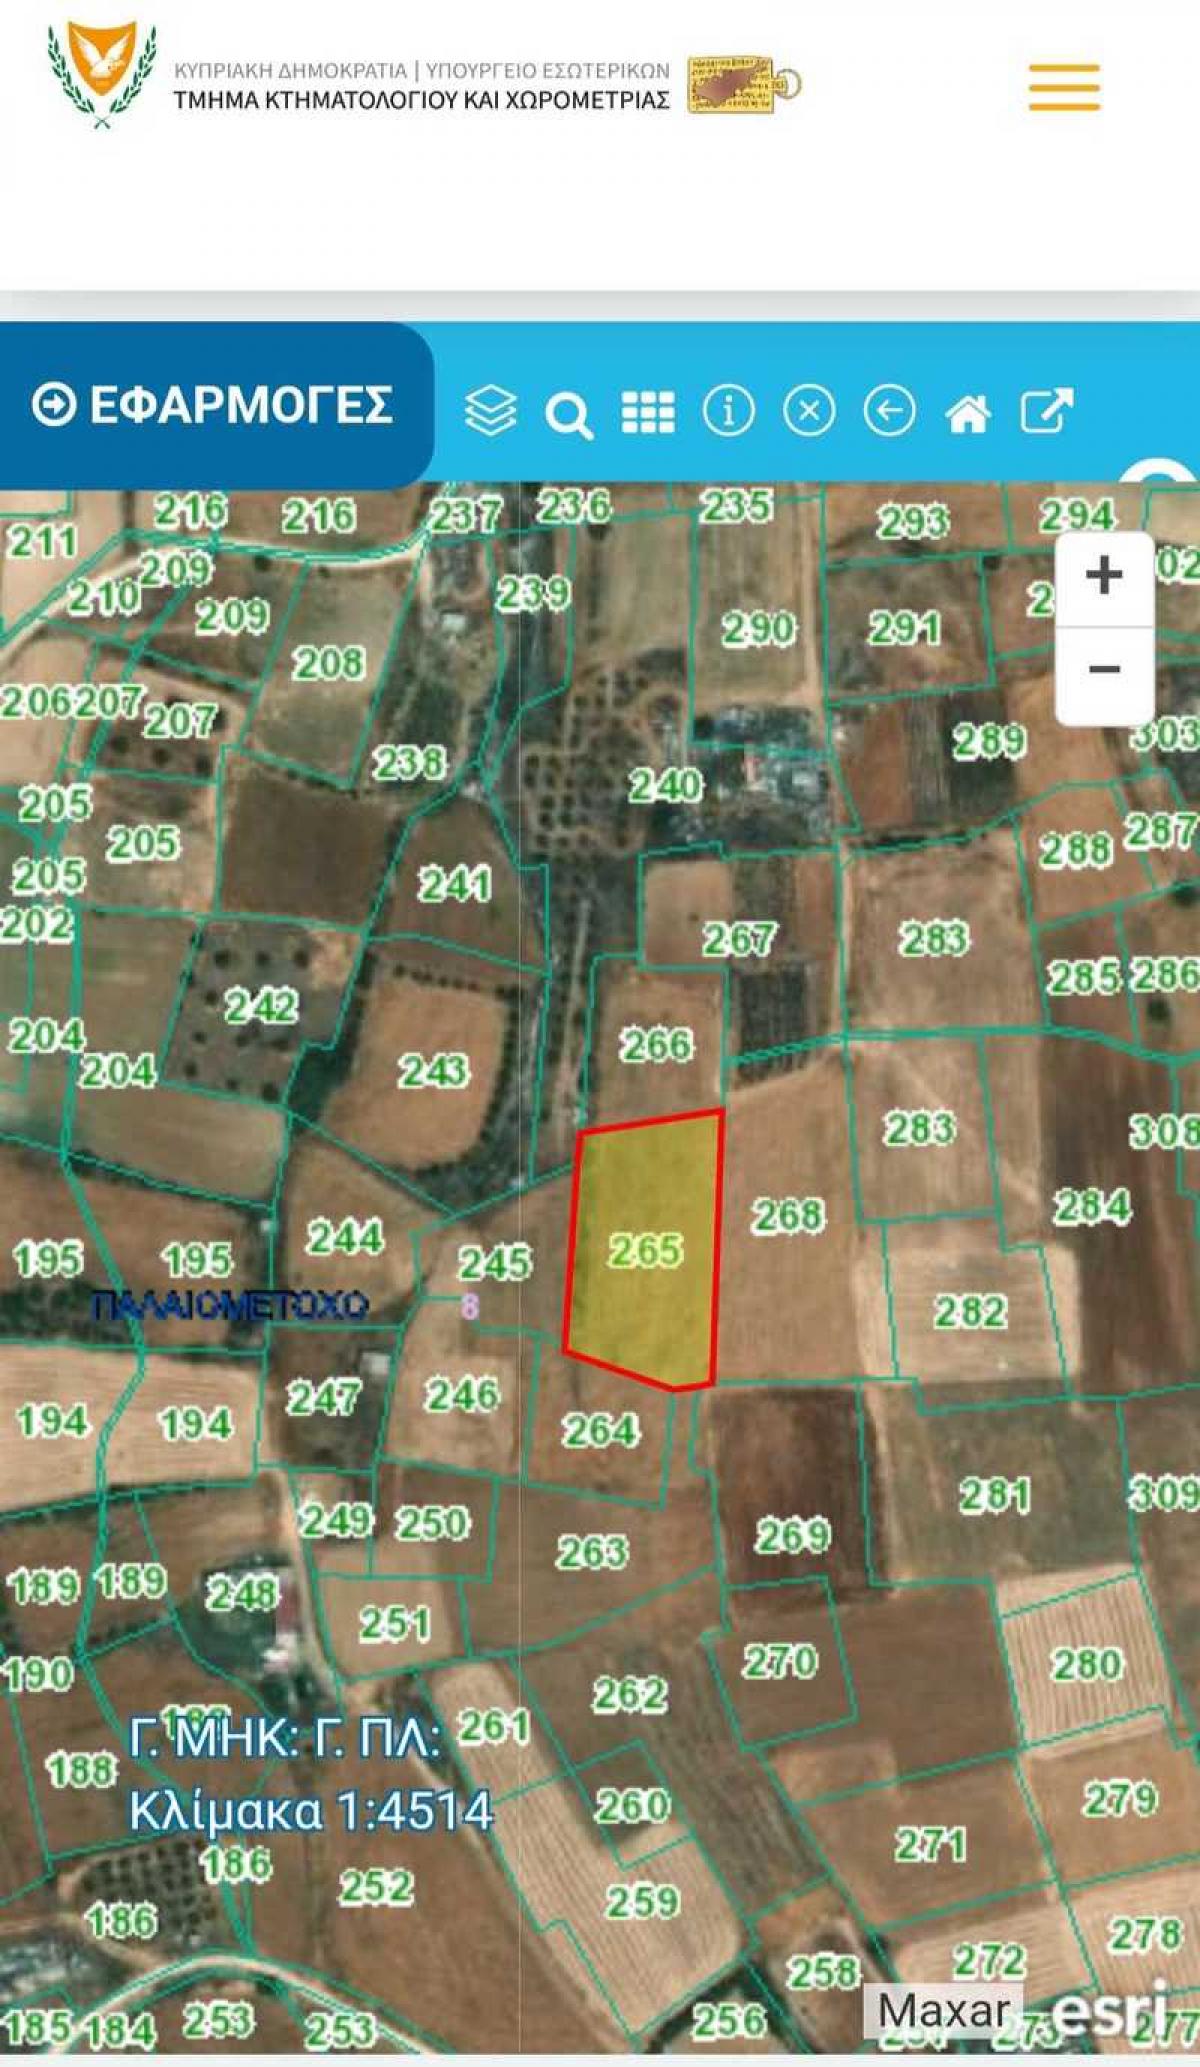Click parcel label 241

(x=455, y=885)
